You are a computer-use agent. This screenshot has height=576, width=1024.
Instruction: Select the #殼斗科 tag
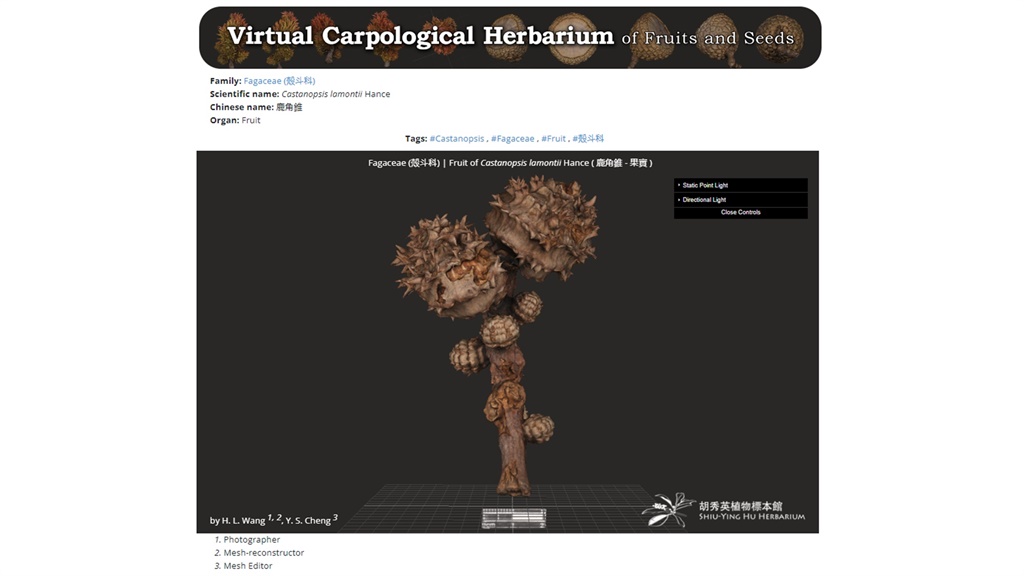(588, 139)
